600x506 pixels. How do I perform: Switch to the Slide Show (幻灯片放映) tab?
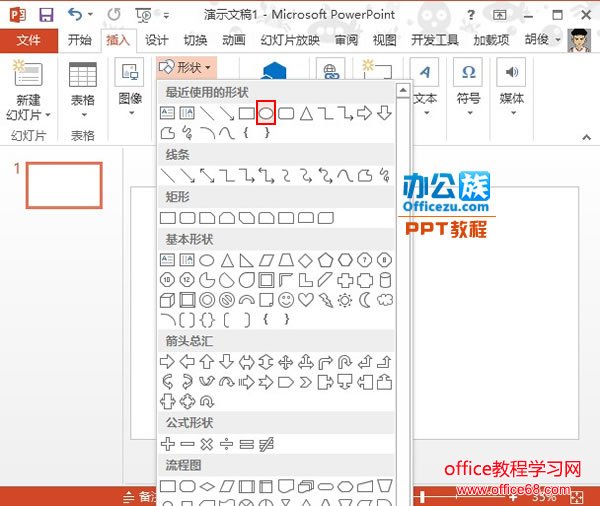(290, 40)
